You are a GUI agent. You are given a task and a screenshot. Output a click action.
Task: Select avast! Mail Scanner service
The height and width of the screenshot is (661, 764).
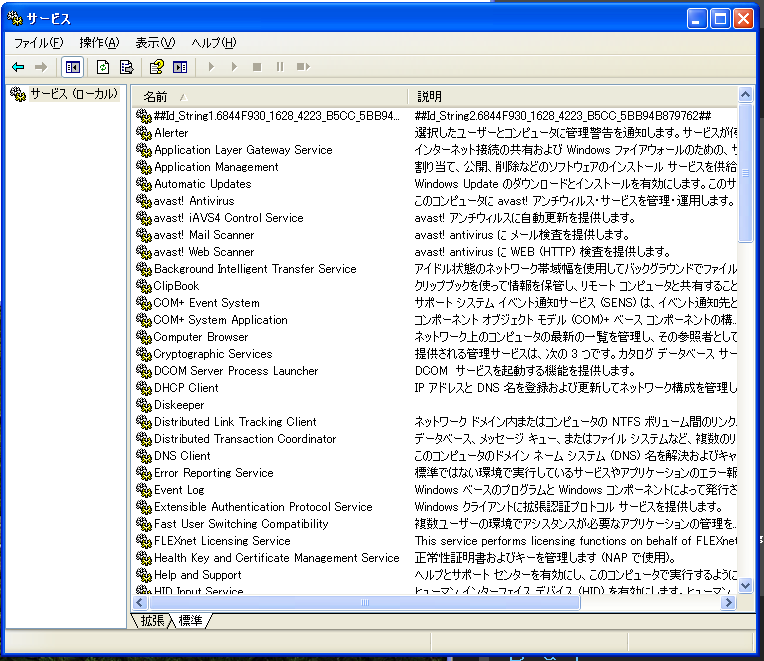pyautogui.click(x=204, y=235)
